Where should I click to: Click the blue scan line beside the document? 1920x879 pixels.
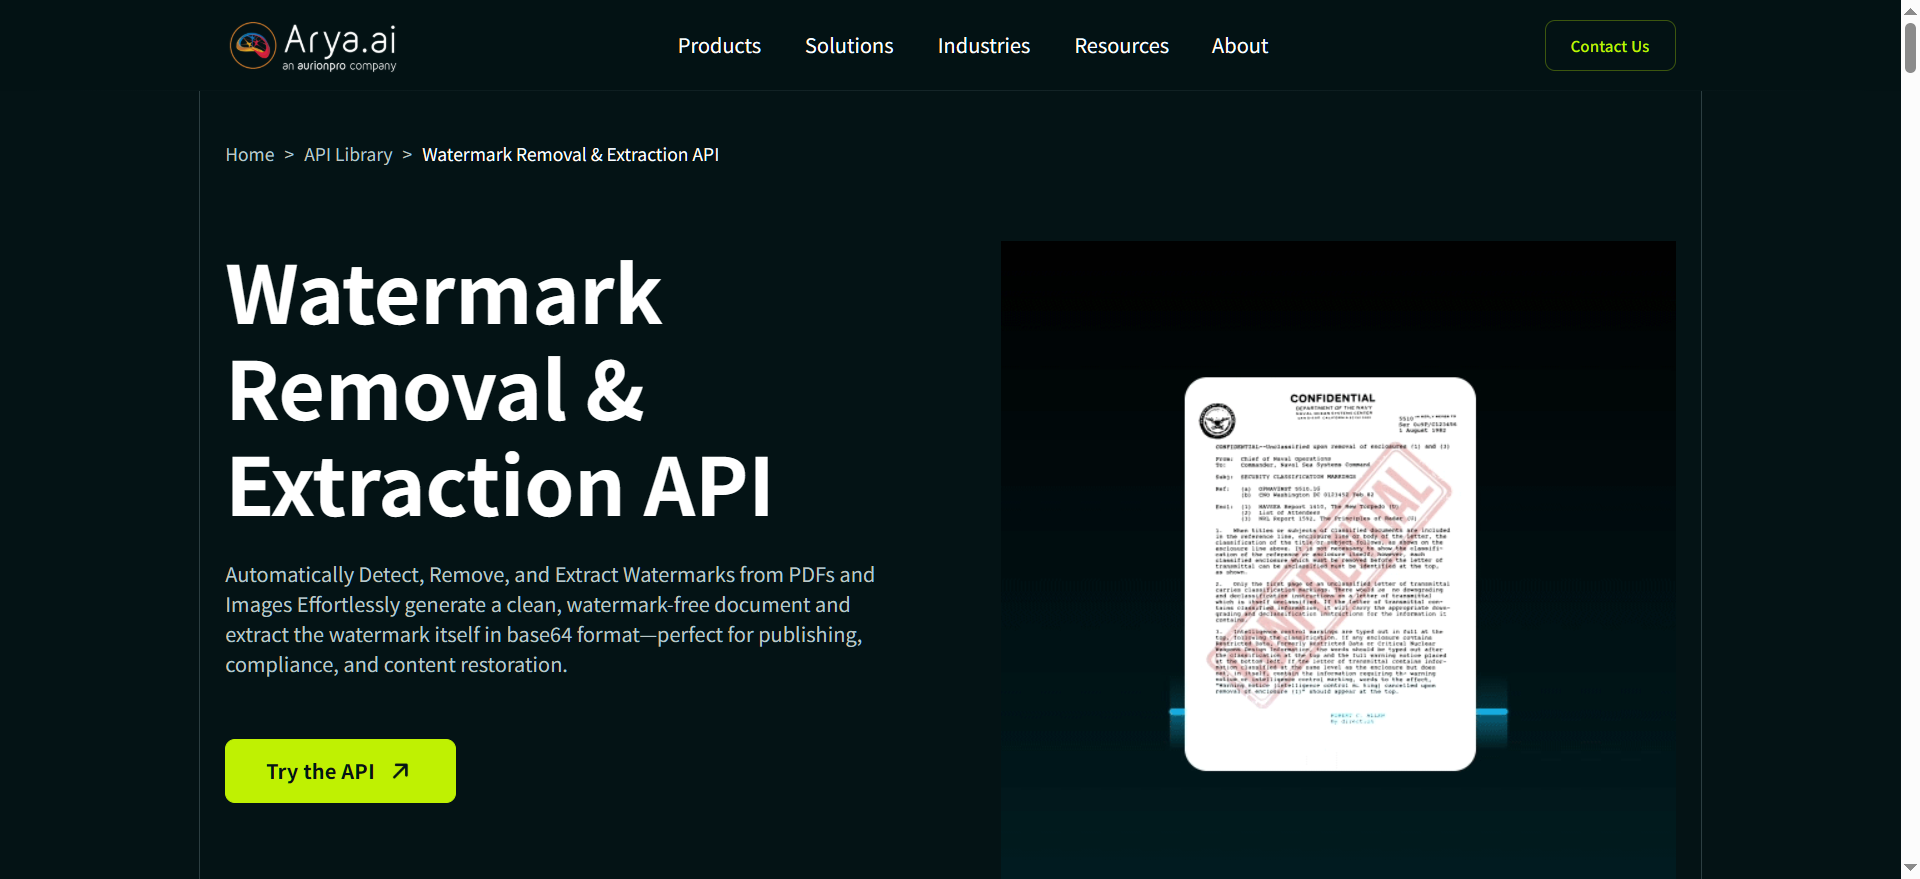point(1492,712)
